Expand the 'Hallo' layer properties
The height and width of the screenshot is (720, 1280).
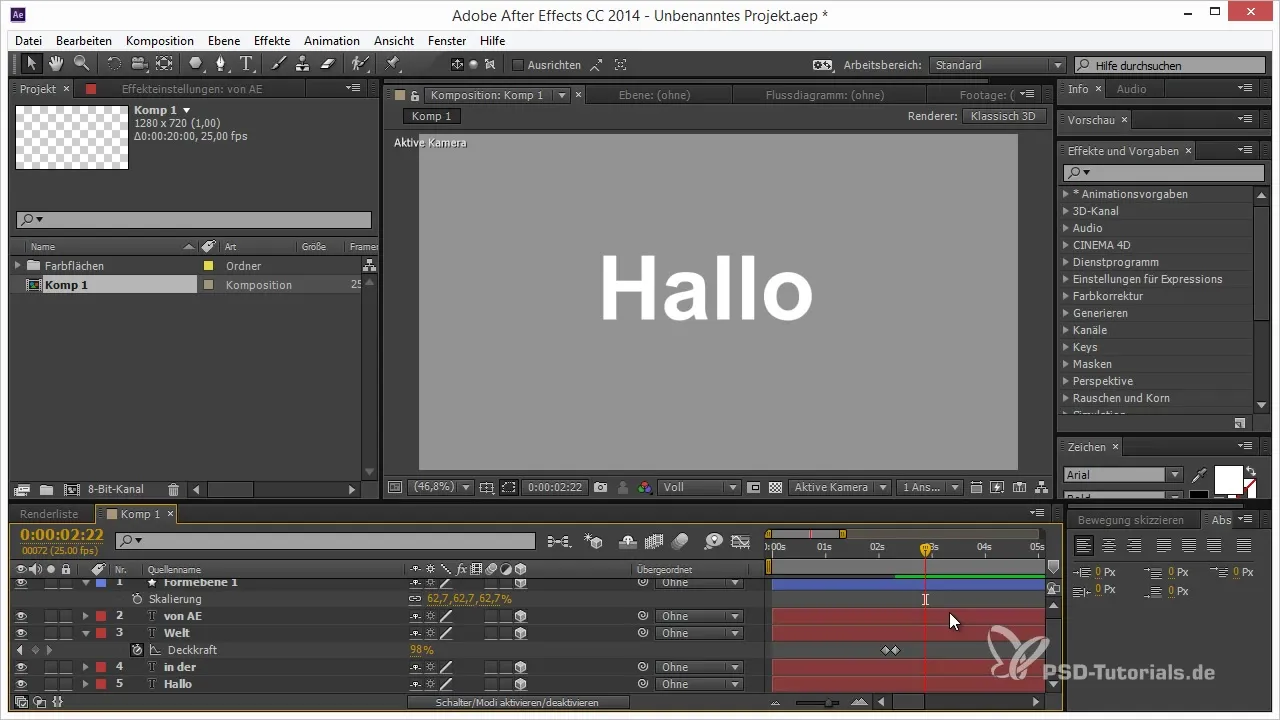coord(85,684)
